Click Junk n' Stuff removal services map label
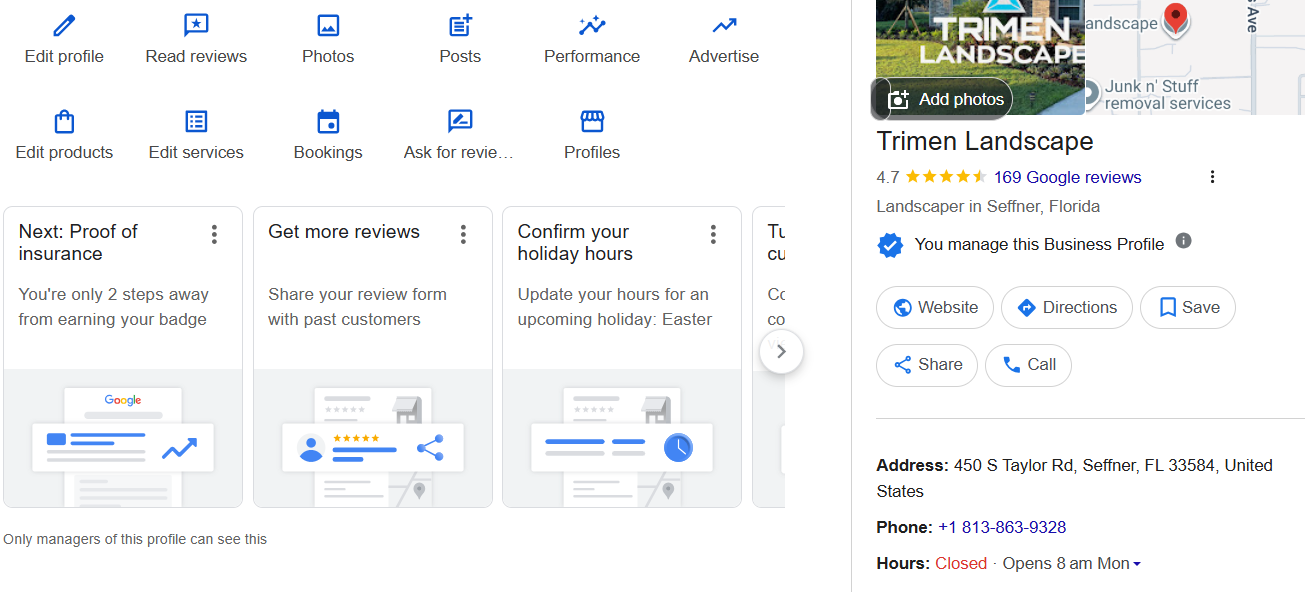This screenshot has width=1305, height=592. [1167, 94]
